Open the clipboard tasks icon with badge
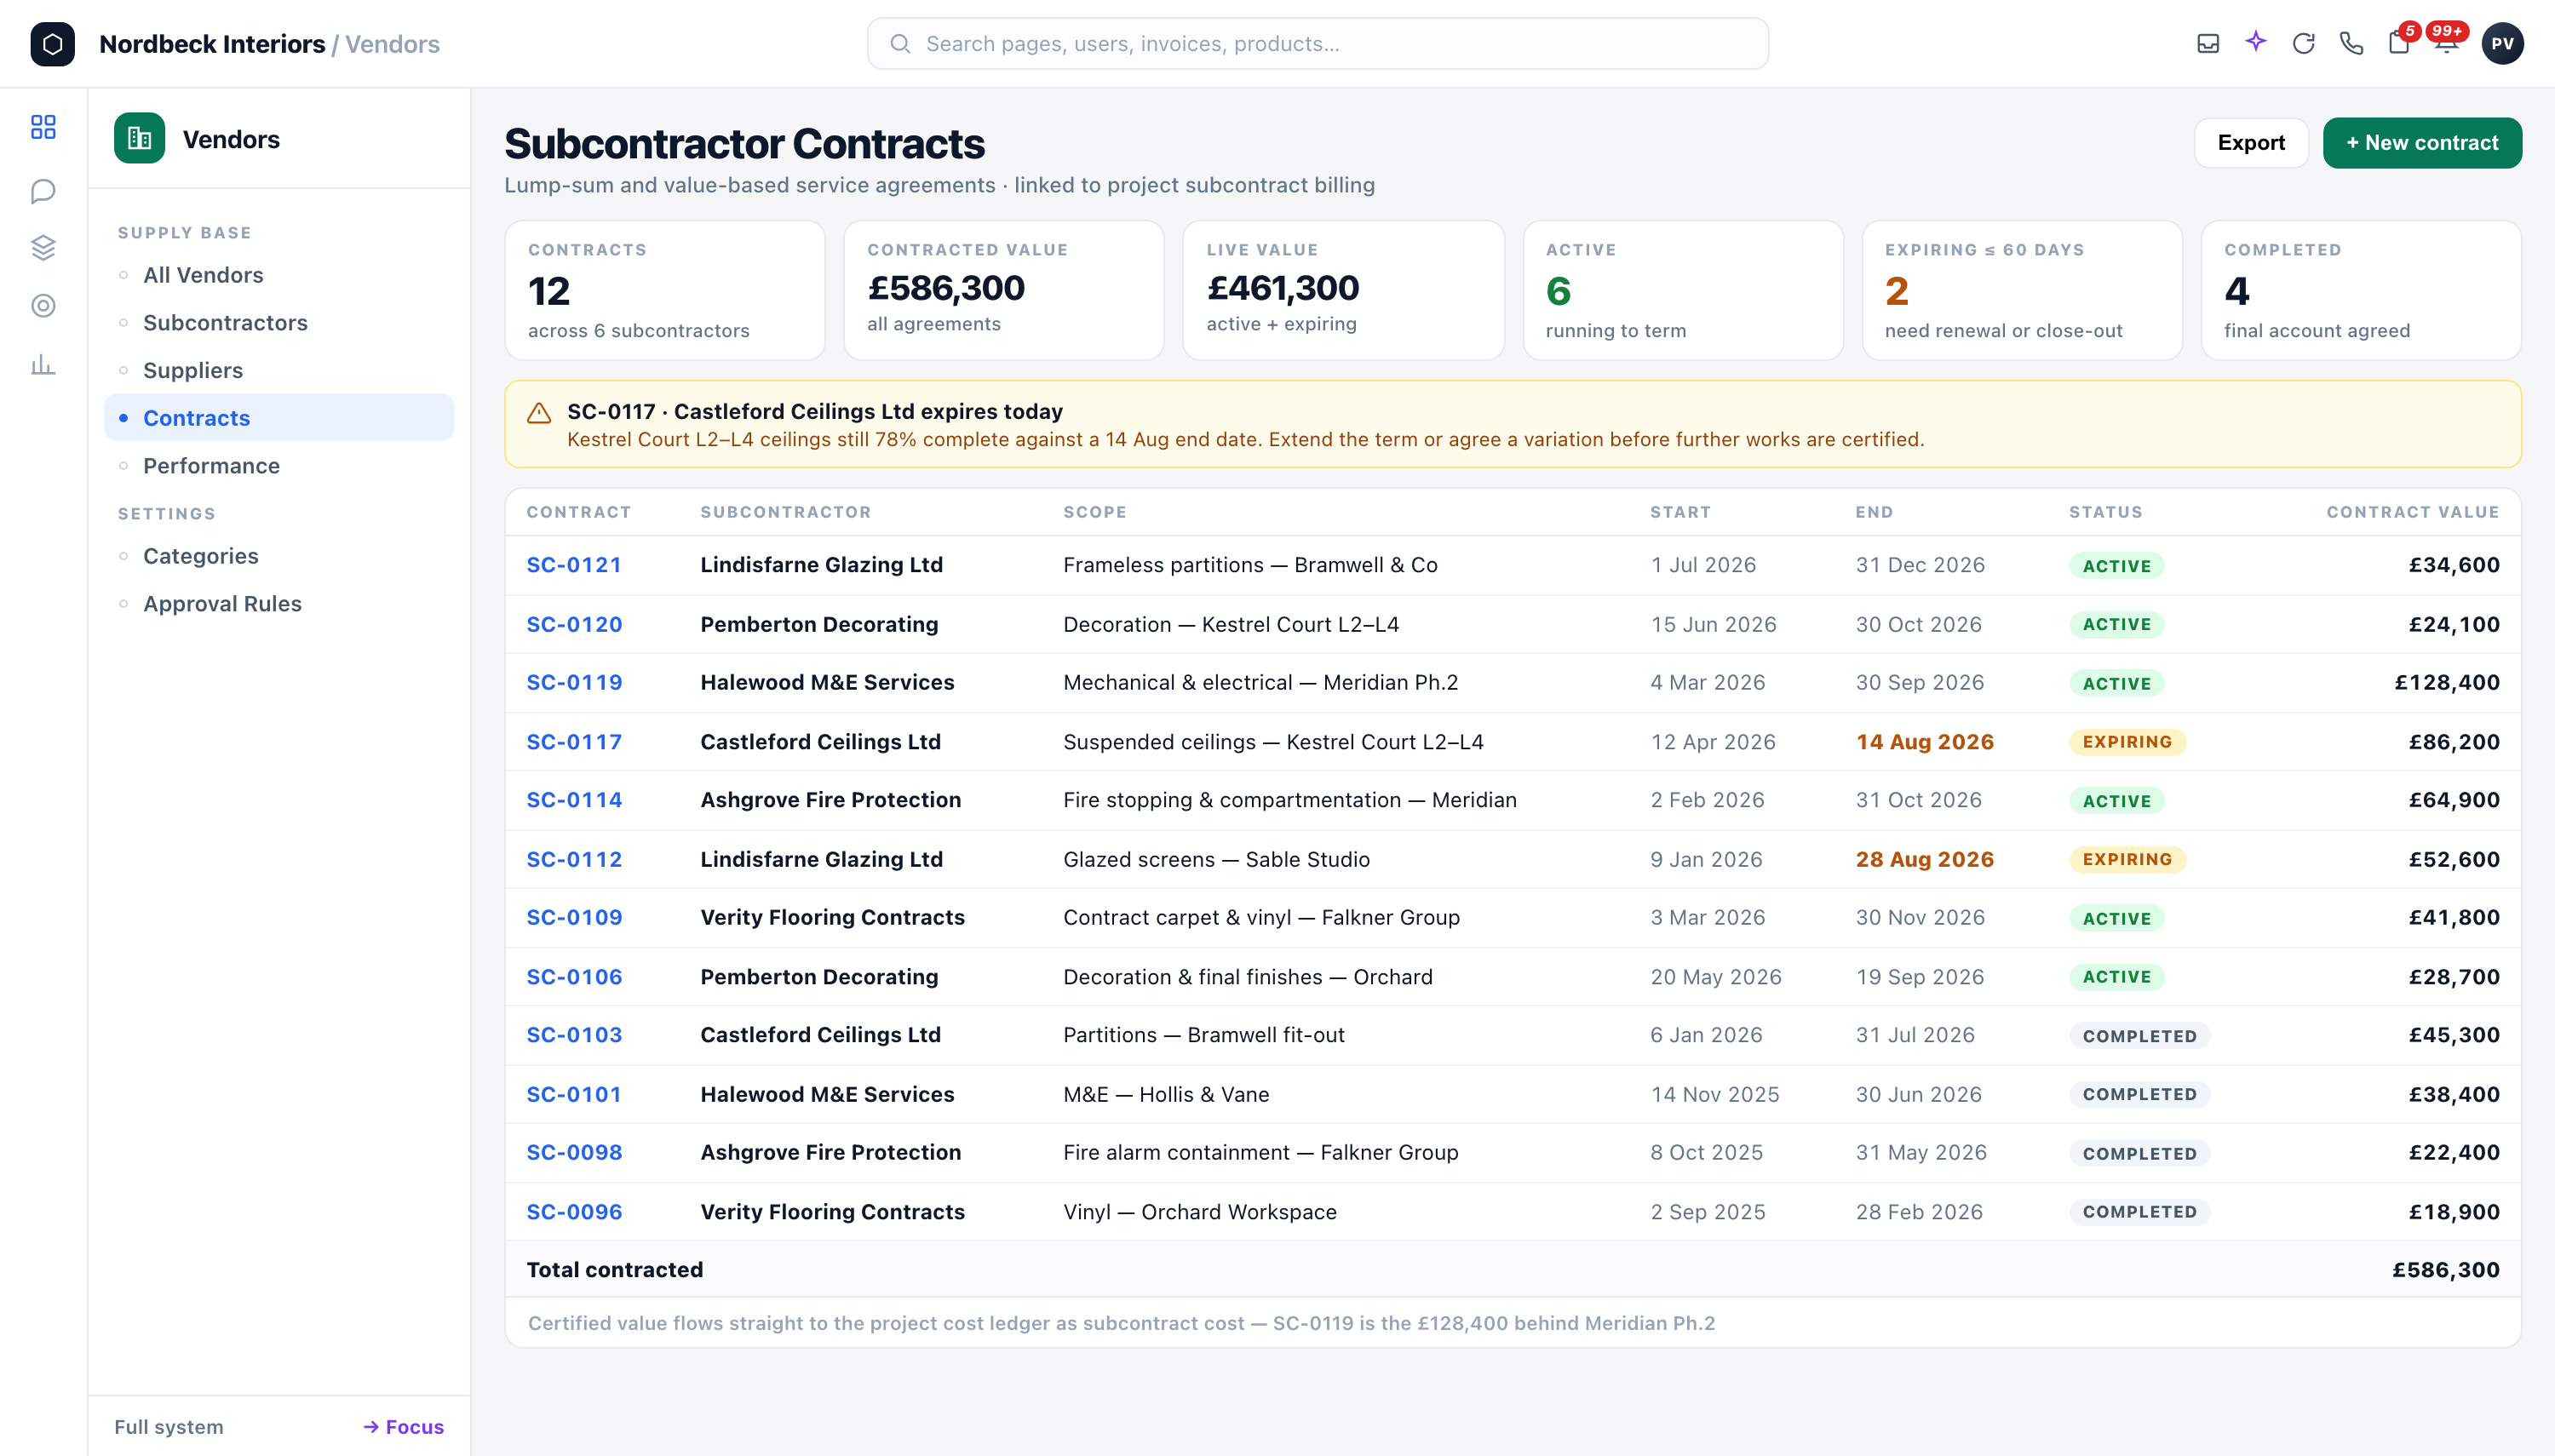2555x1456 pixels. coord(2399,43)
